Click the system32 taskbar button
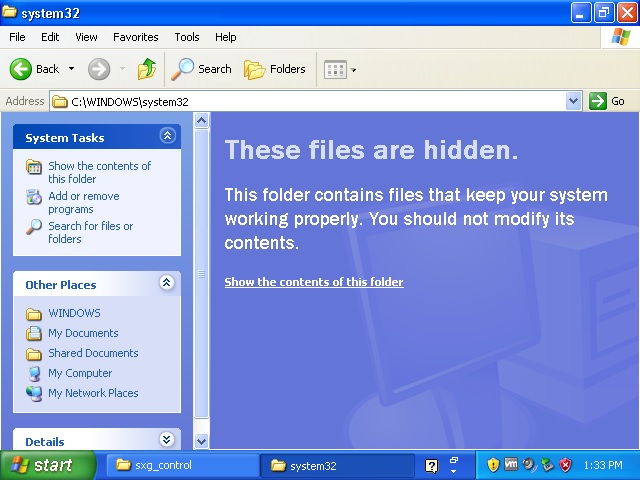640x480 pixels. [x=337, y=466]
